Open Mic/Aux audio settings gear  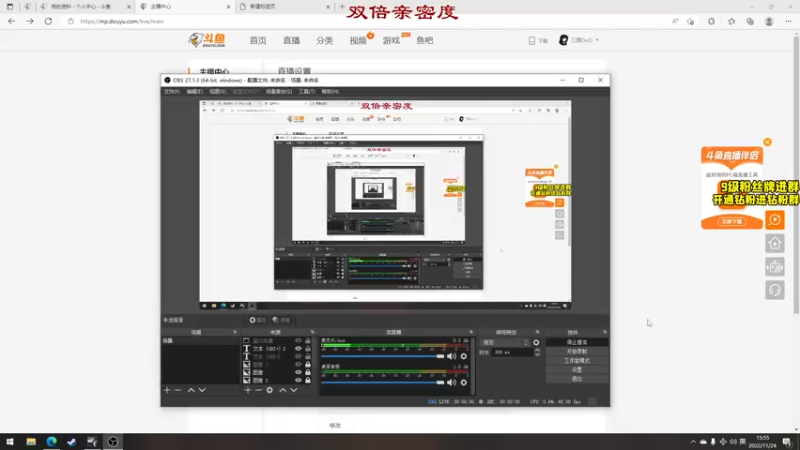tap(464, 356)
